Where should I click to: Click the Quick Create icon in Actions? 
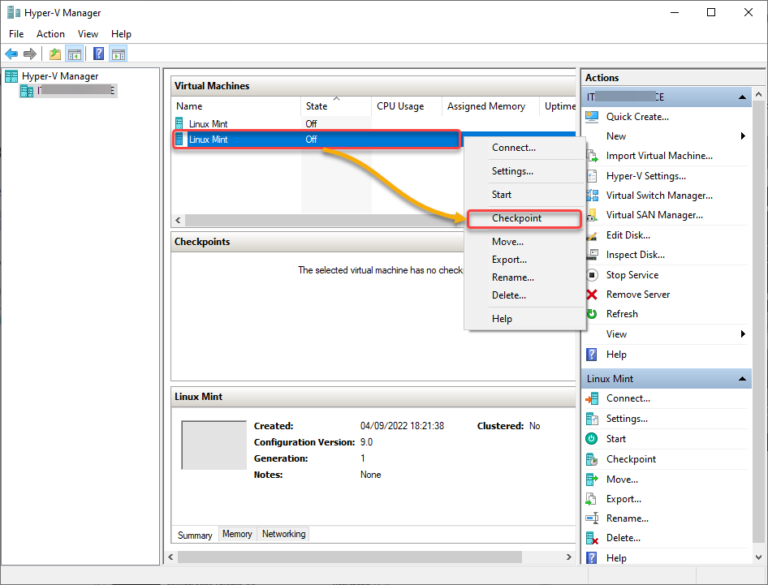point(592,117)
